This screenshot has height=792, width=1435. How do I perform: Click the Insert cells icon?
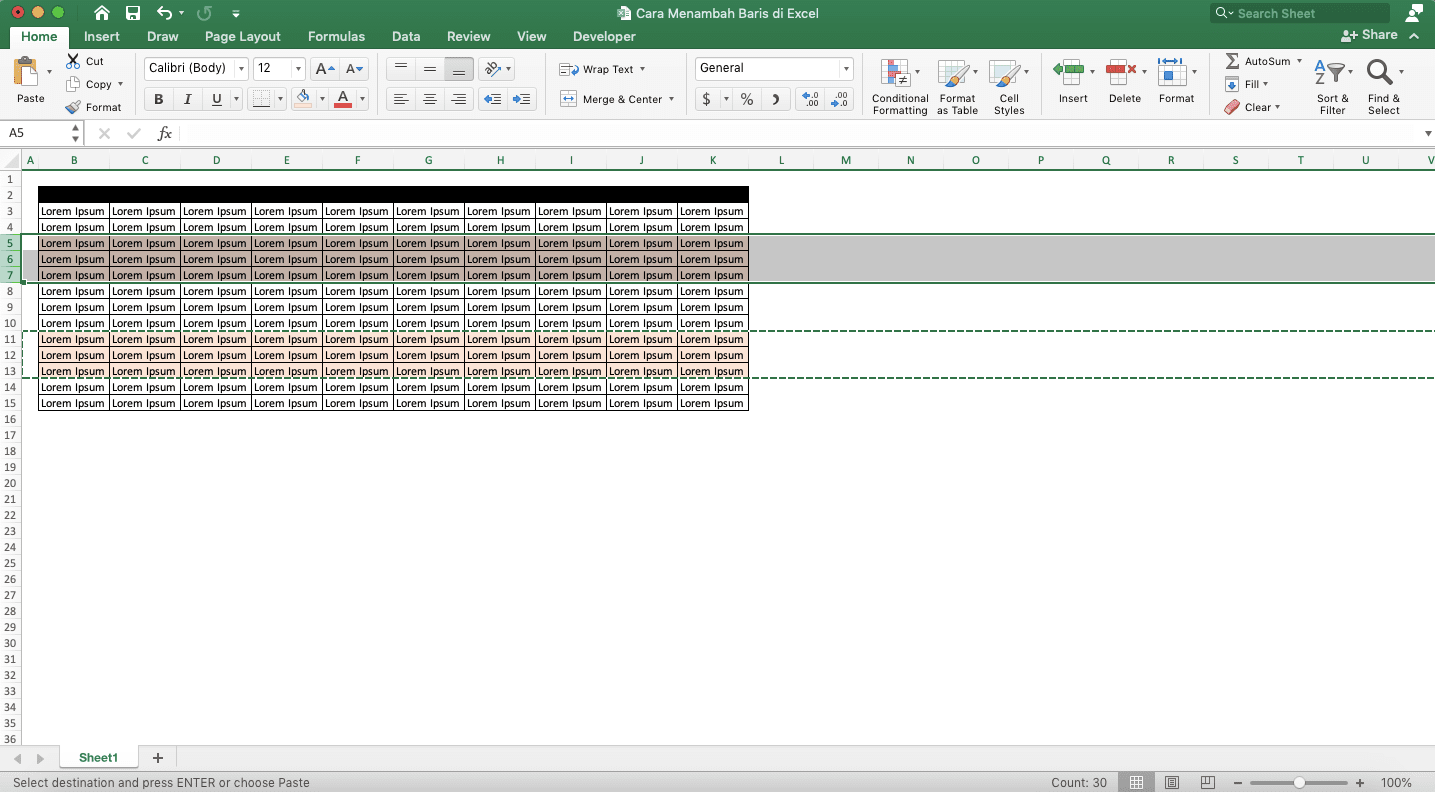[x=1069, y=71]
